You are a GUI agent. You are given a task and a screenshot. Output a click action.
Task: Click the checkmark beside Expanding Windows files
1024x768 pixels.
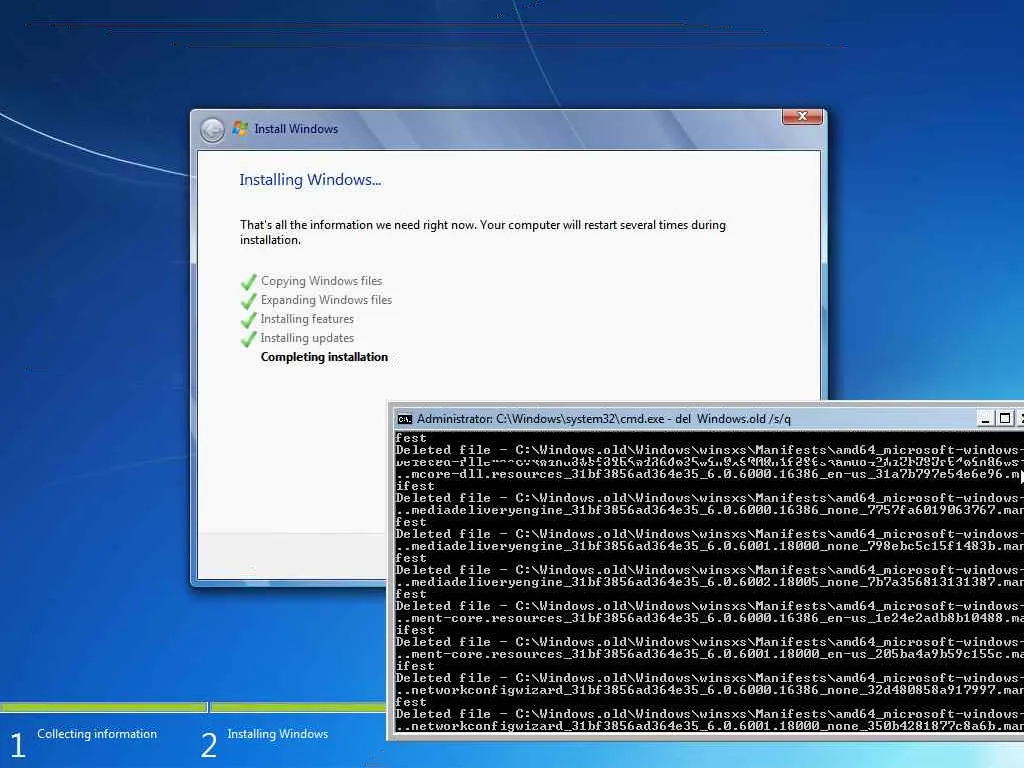pyautogui.click(x=248, y=301)
